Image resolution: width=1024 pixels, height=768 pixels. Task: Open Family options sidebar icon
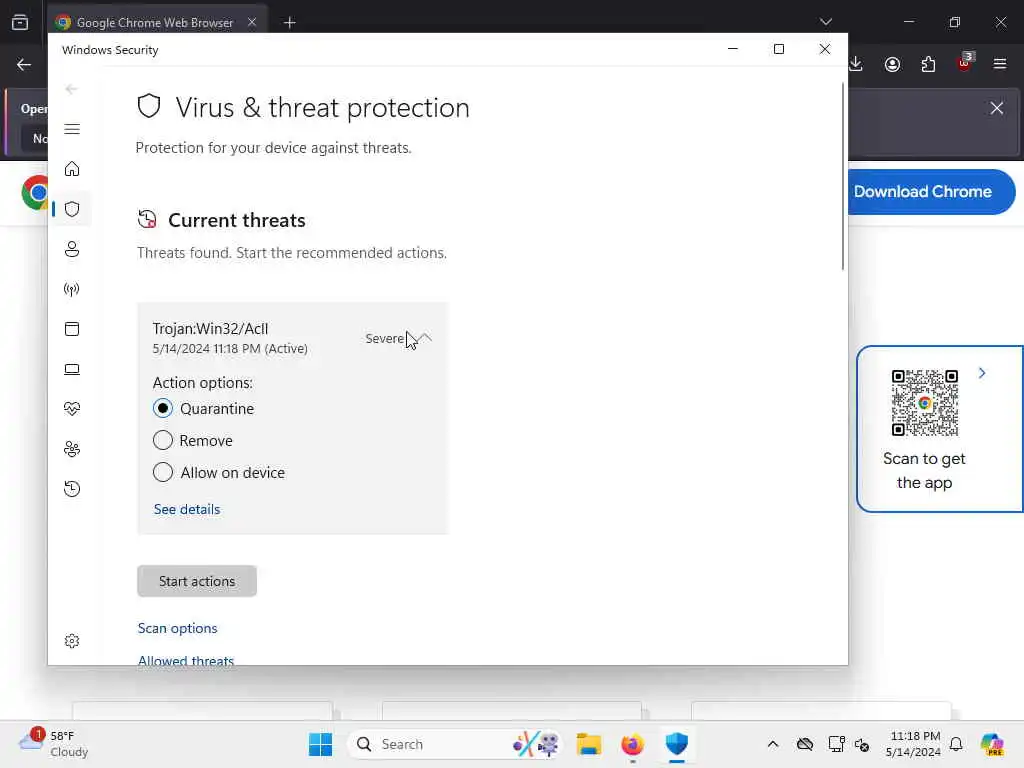coord(72,449)
